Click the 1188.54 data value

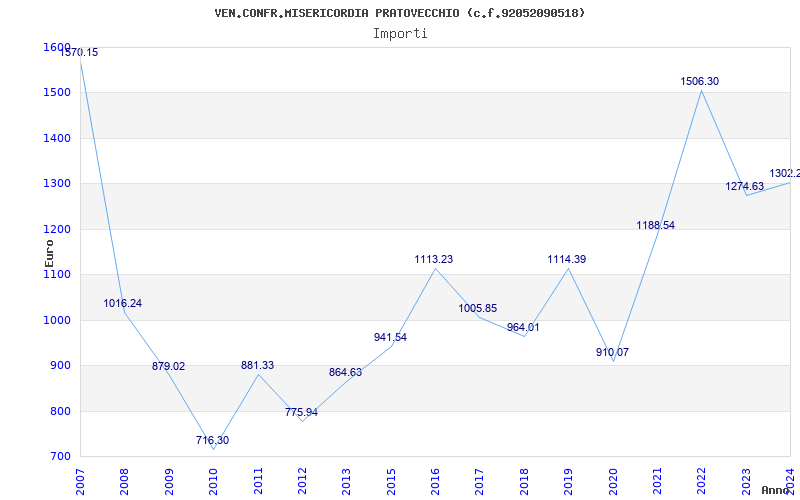[656, 225]
